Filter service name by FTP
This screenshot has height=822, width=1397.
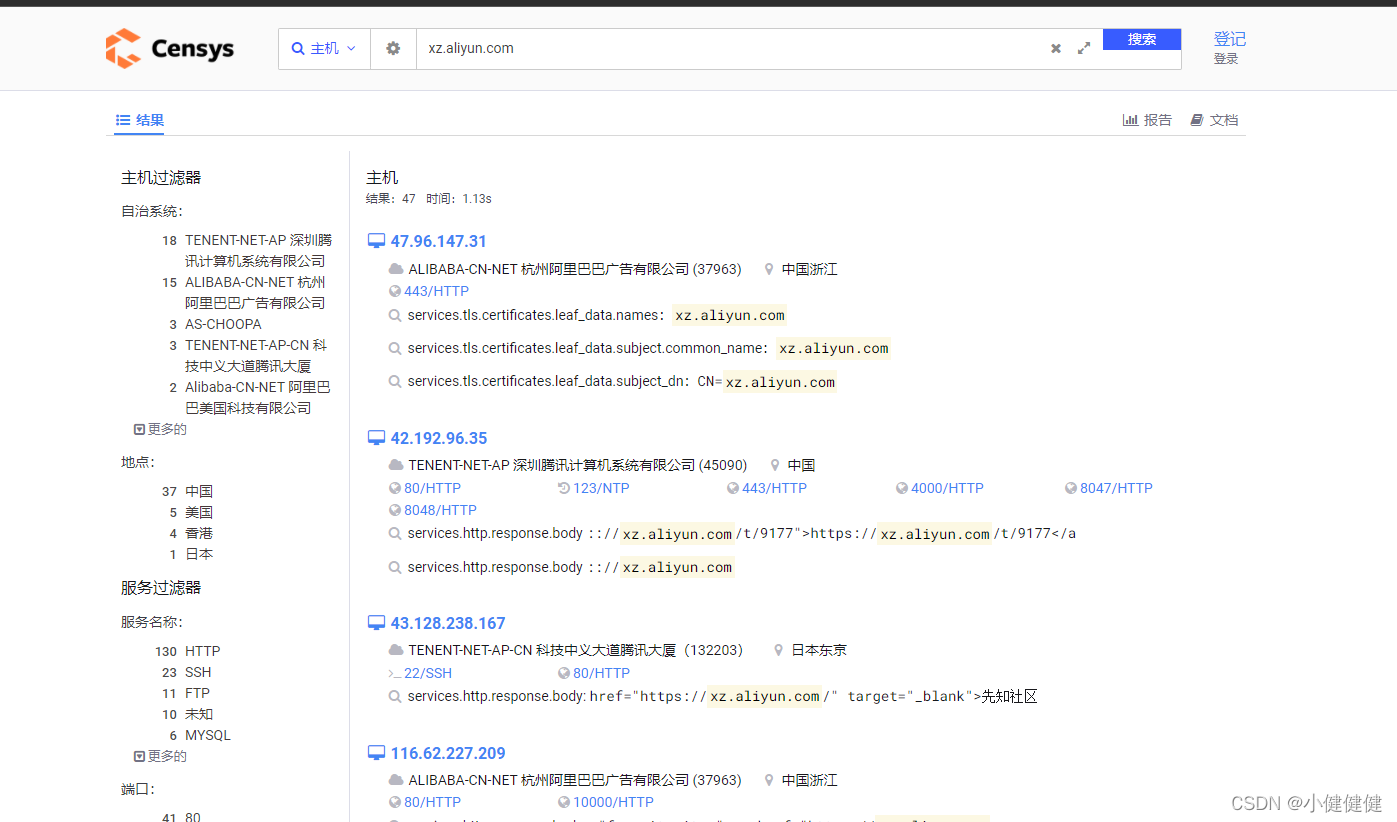point(197,693)
